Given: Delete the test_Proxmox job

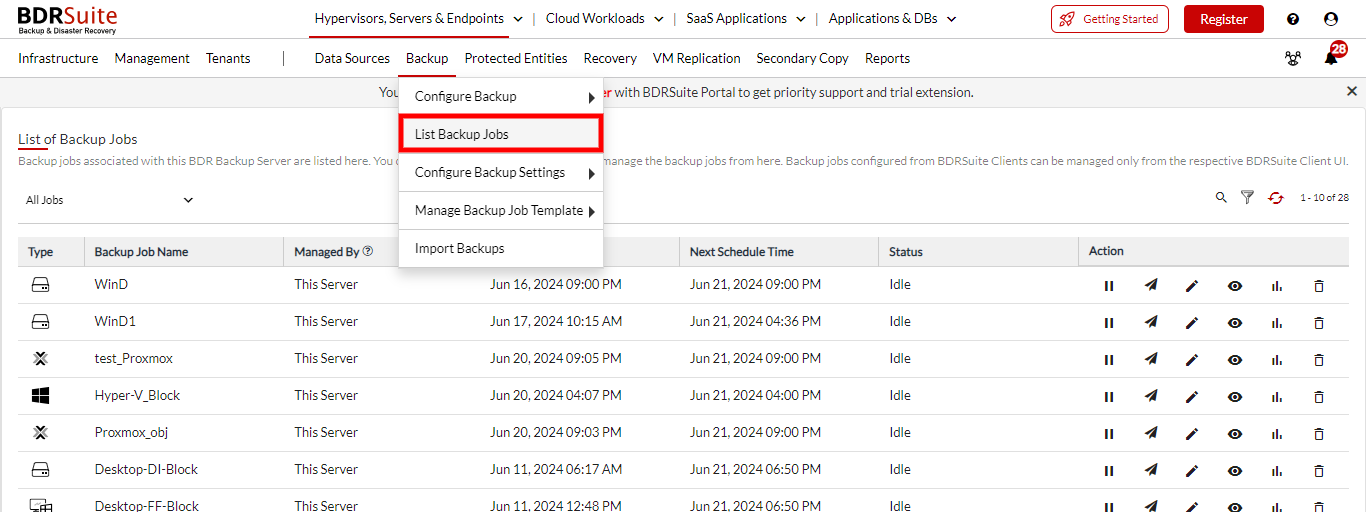Looking at the screenshot, I should tap(1319, 360).
